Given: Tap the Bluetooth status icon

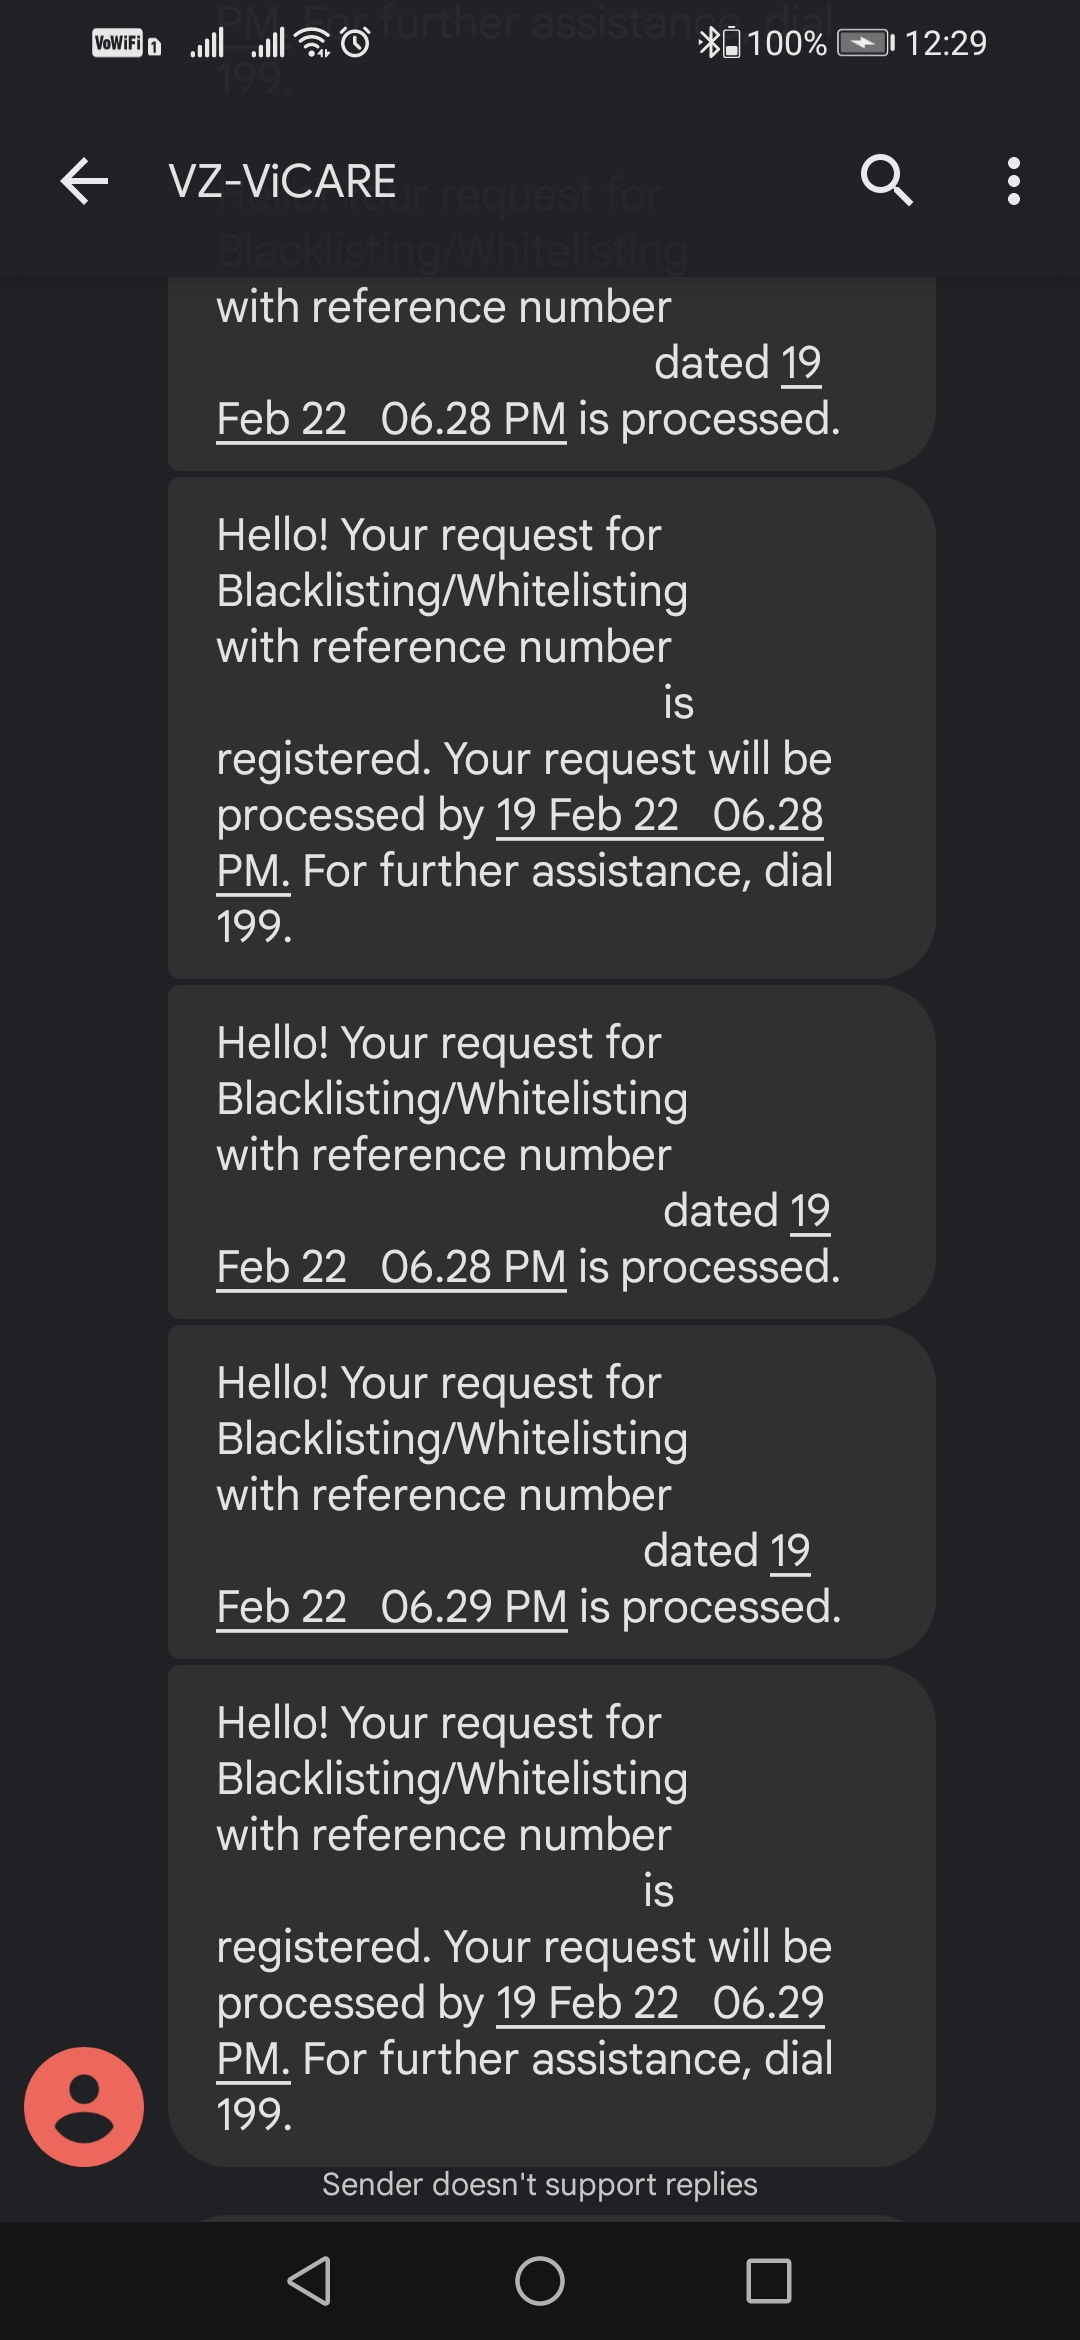Looking at the screenshot, I should pyautogui.click(x=708, y=43).
